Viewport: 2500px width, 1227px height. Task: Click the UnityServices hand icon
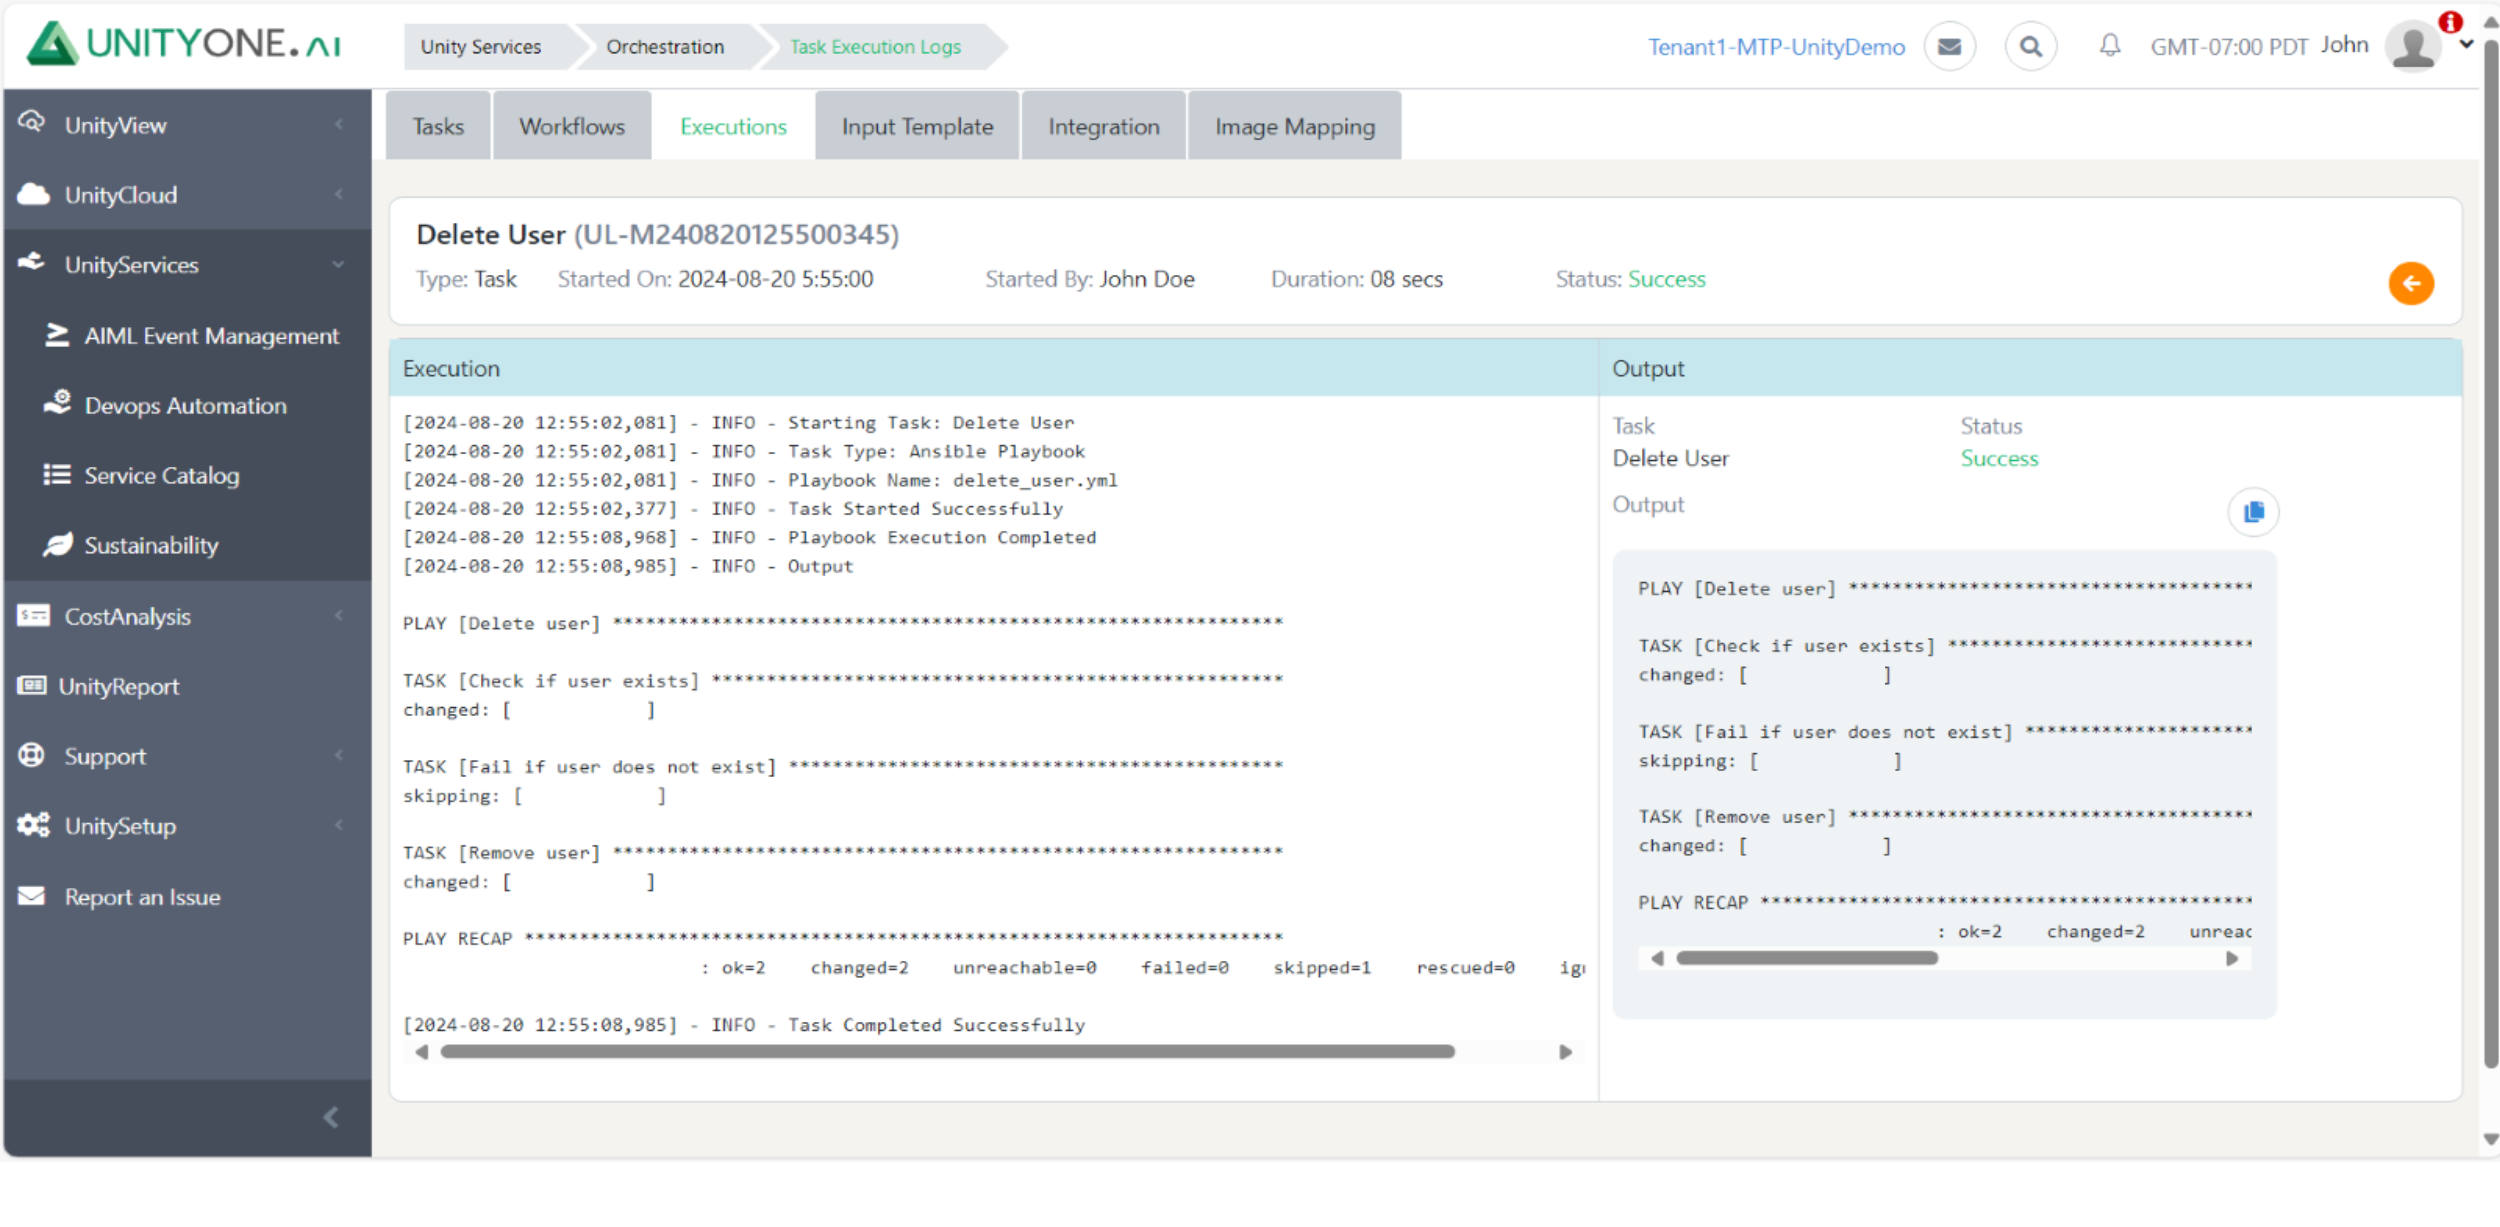(x=32, y=262)
